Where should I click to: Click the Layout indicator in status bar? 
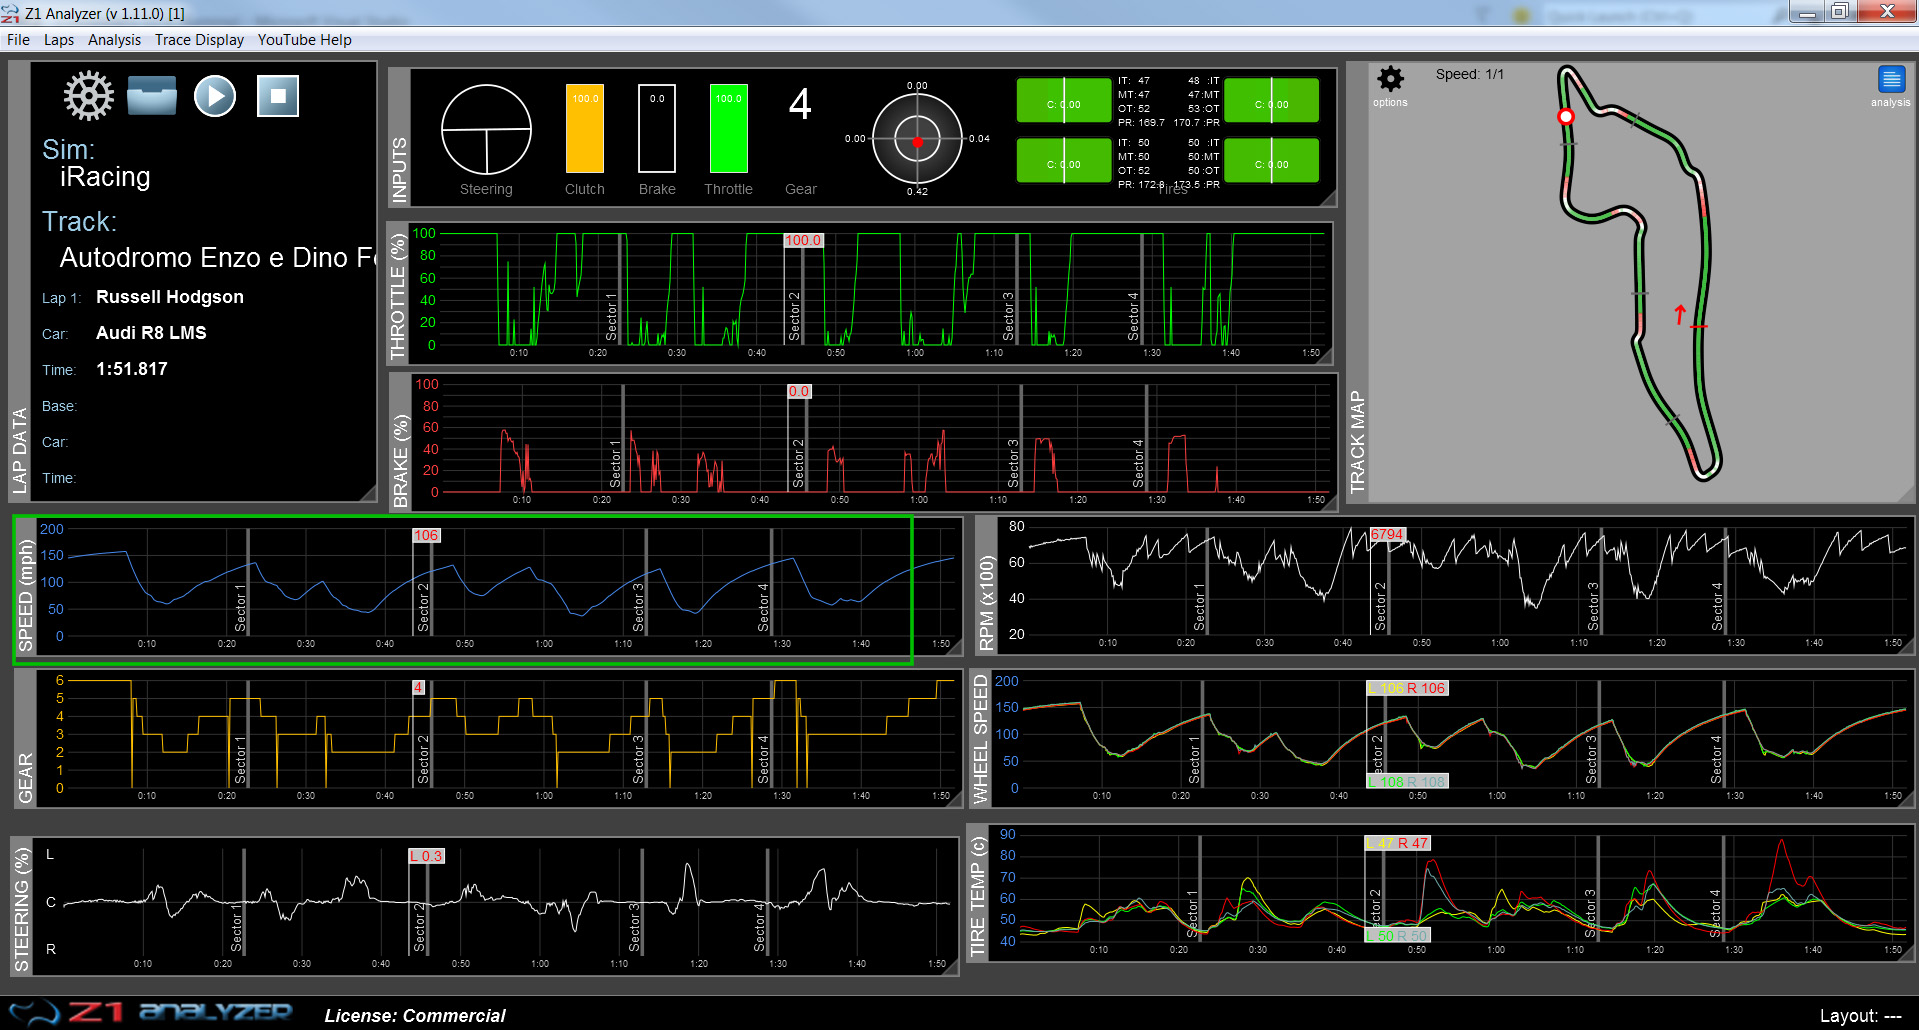(x=1860, y=1015)
